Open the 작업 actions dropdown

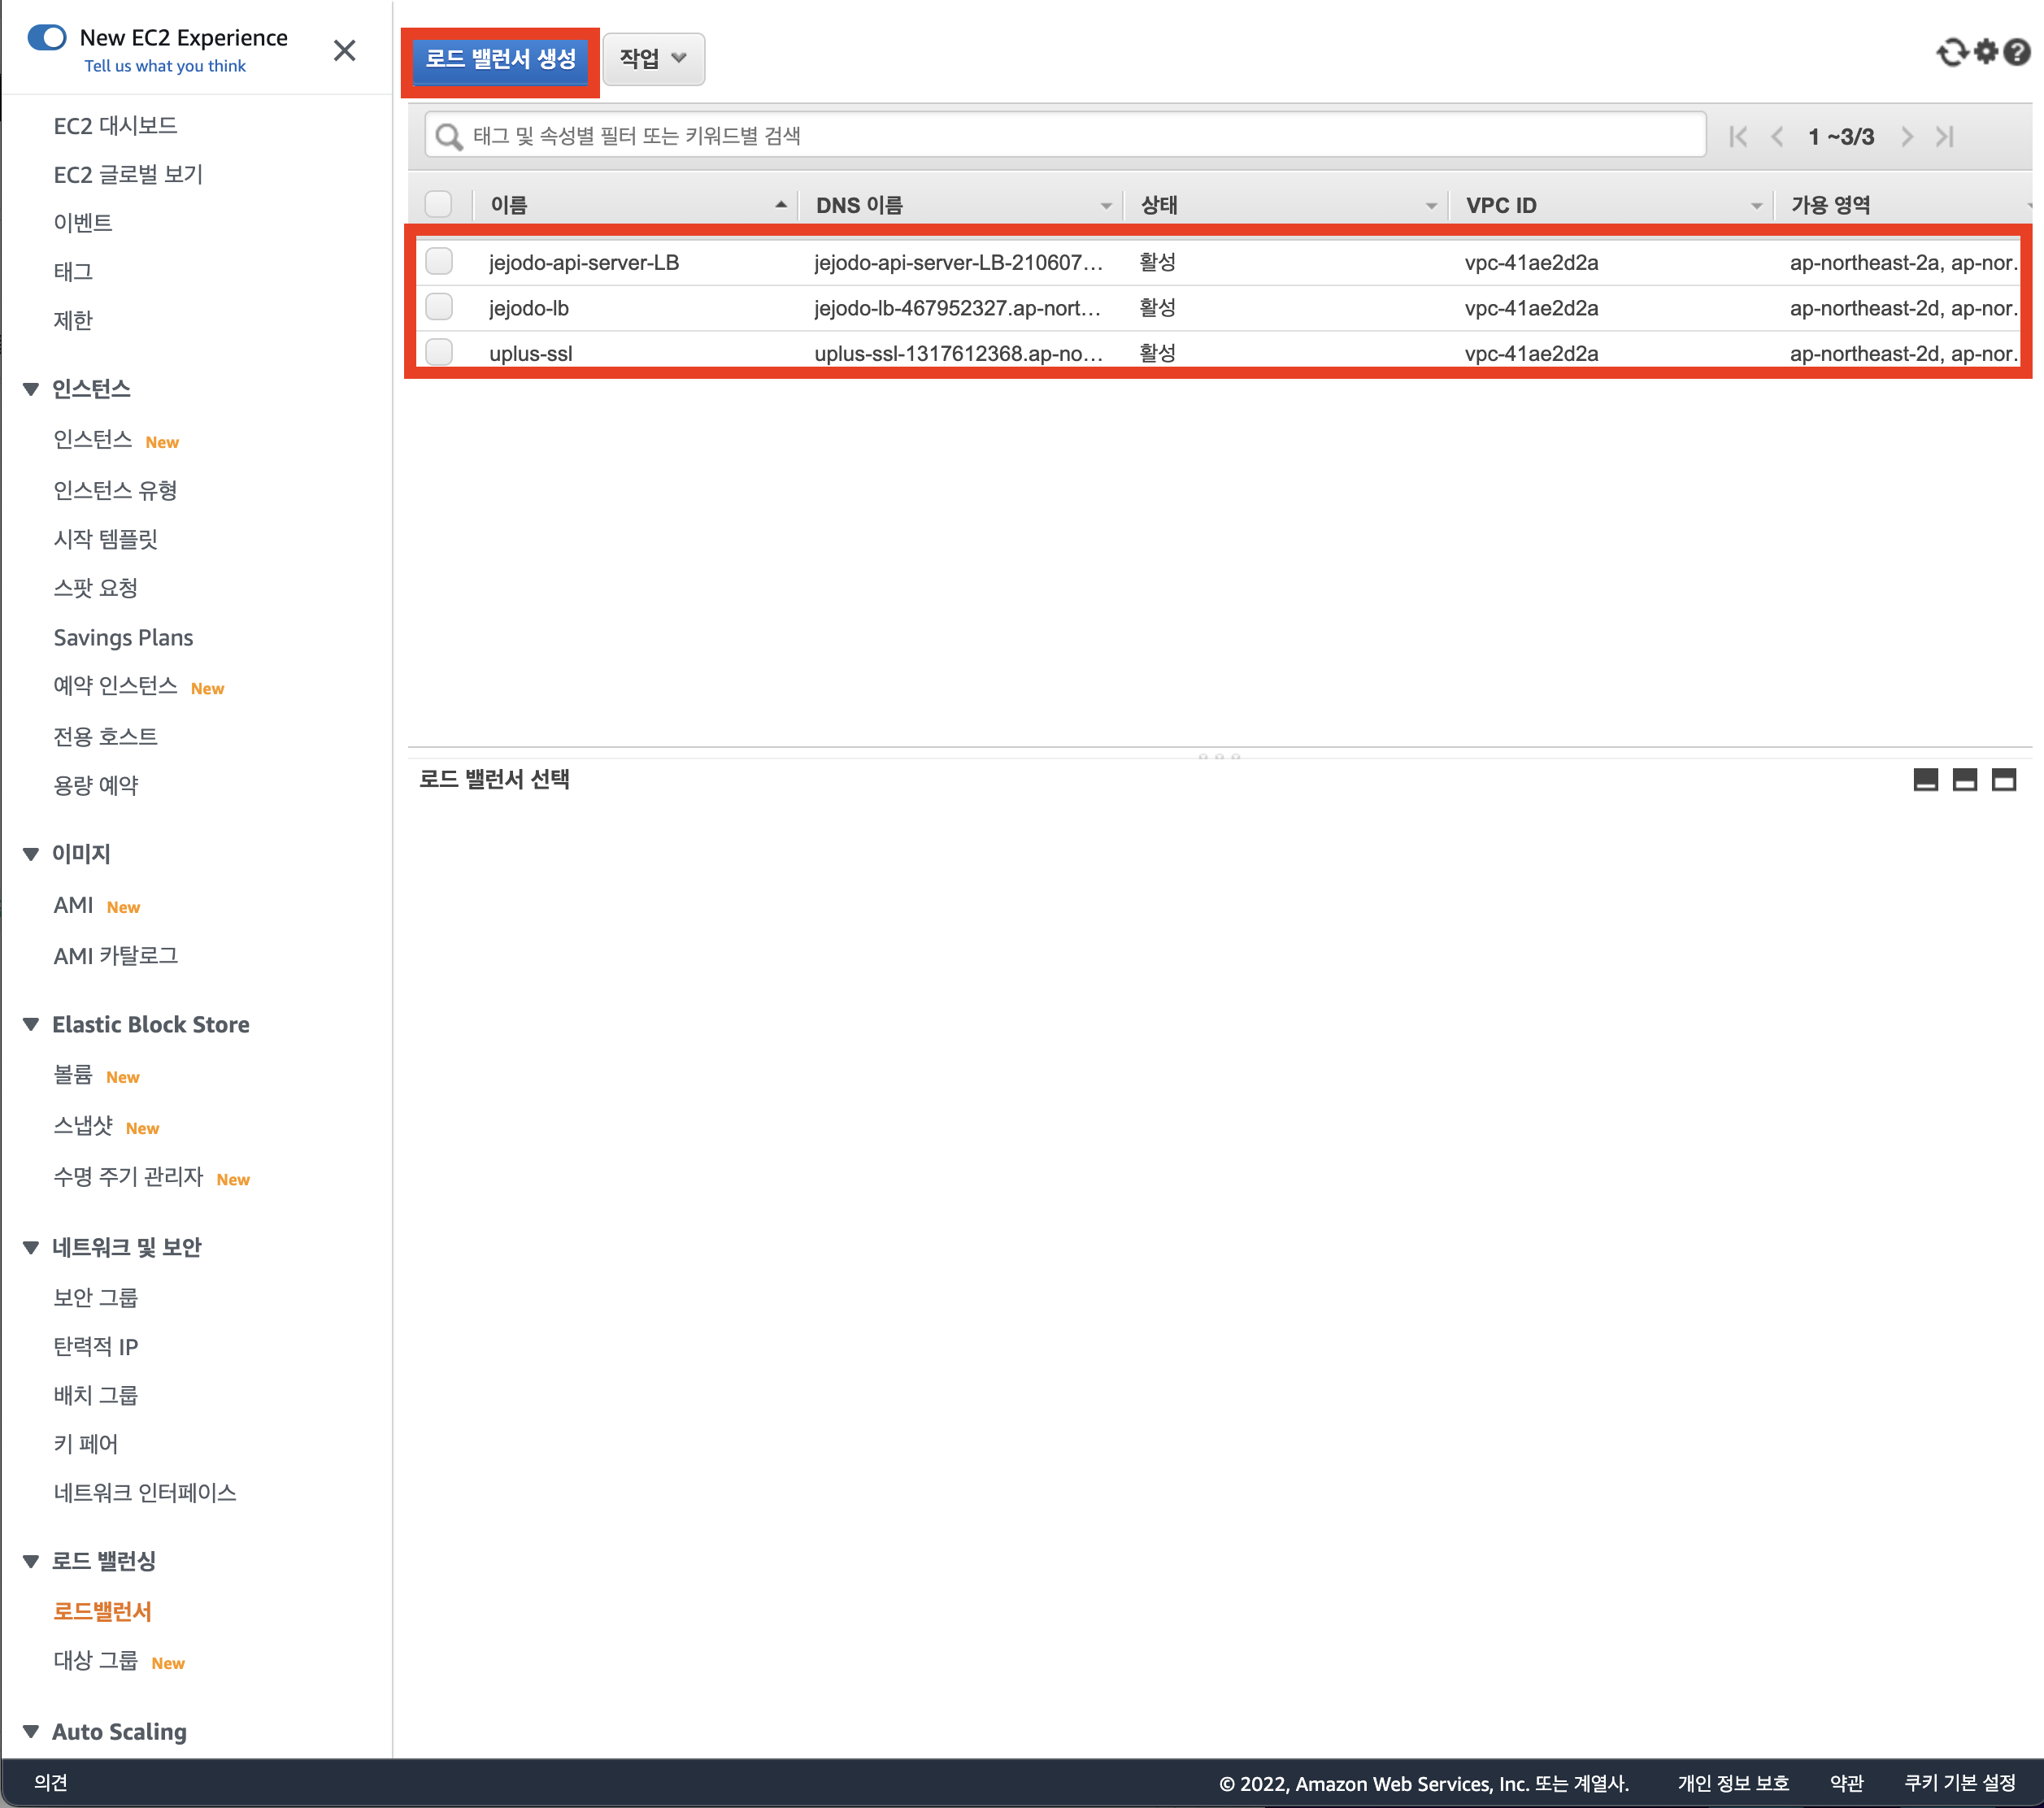653,59
